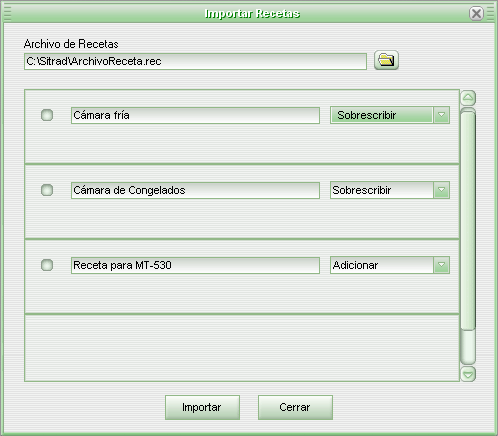Viewport: 498px width, 436px height.
Task: Close the Importar Recetas window
Action: point(476,14)
